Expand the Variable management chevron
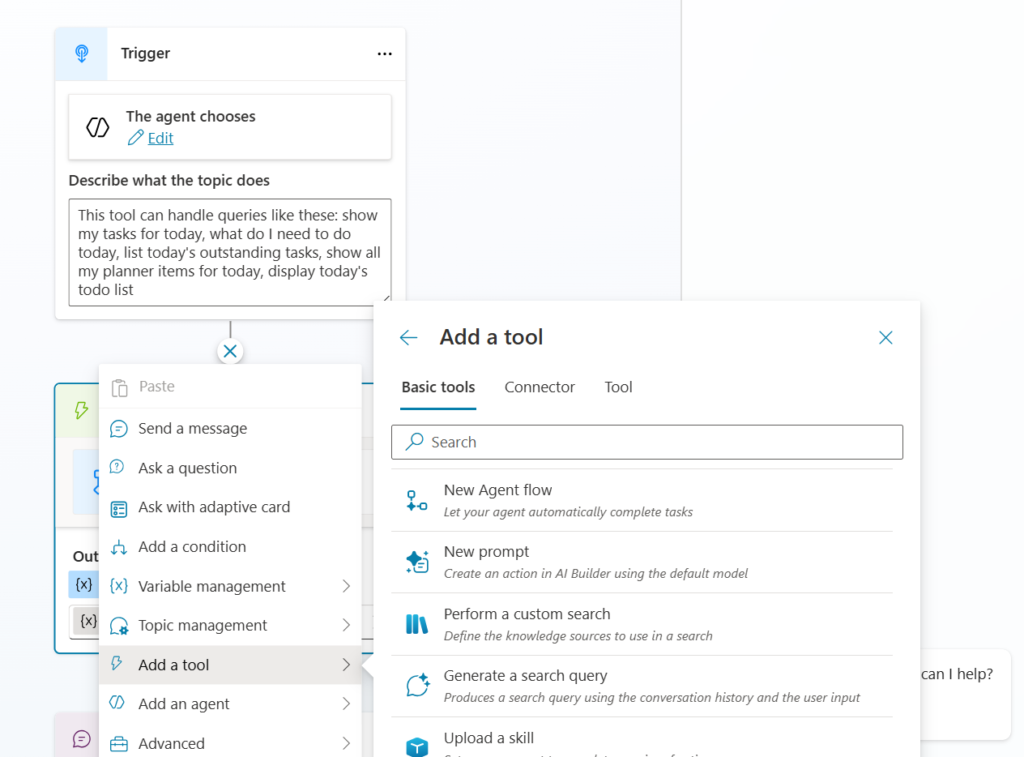The height and width of the screenshot is (757, 1024). pyautogui.click(x=346, y=586)
